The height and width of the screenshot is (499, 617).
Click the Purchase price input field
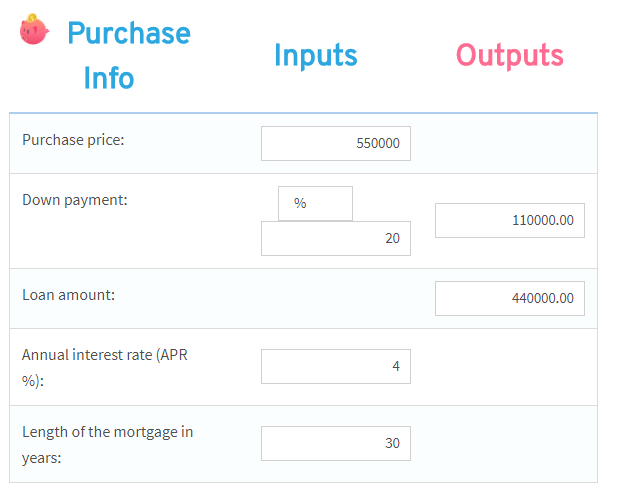(x=336, y=143)
